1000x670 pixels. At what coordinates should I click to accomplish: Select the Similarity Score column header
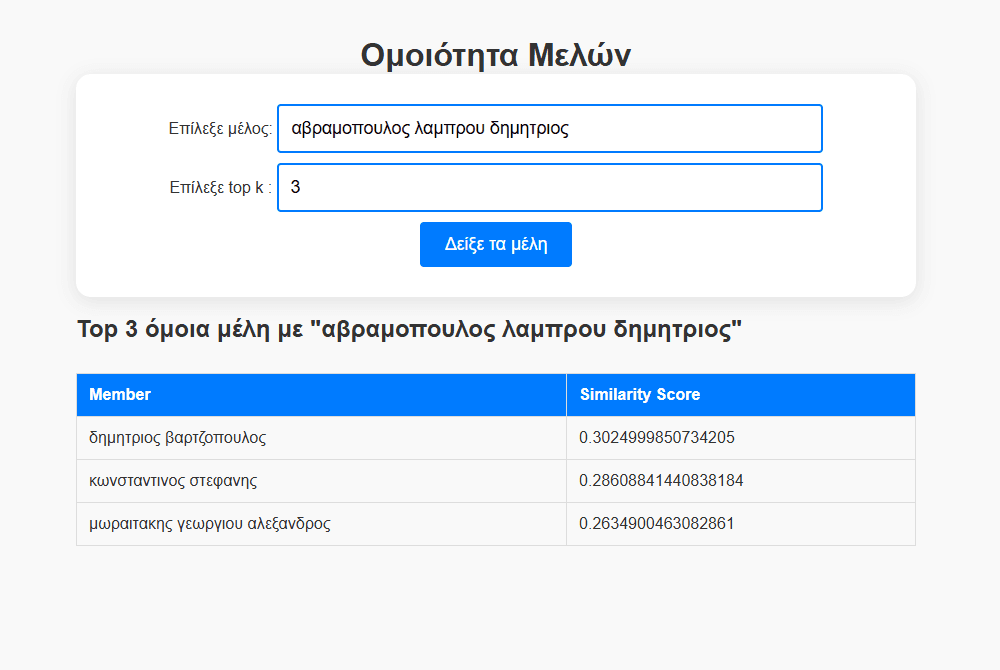740,395
